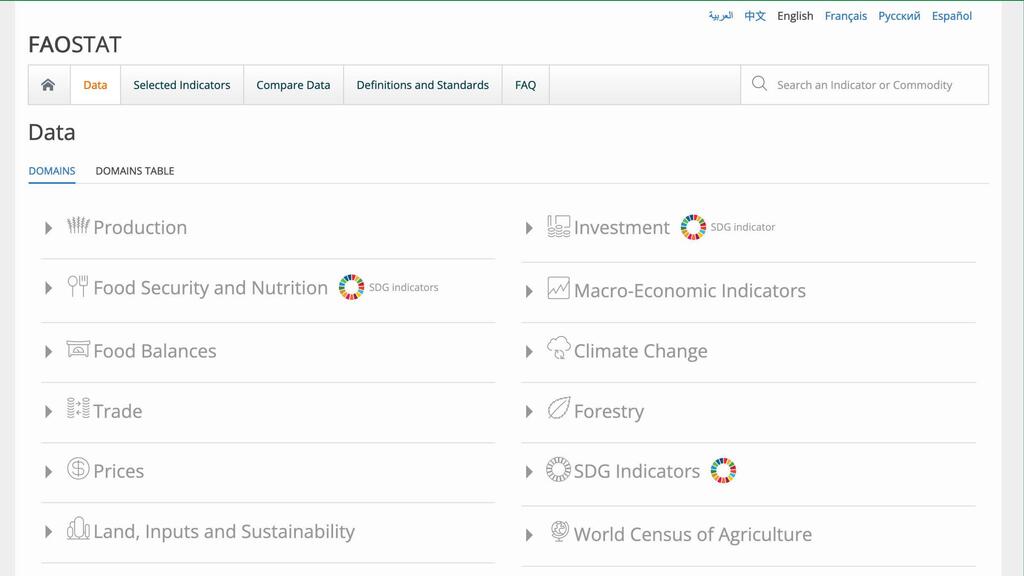Click the leaf icon beside Forestry
This screenshot has width=1024, height=576.
pyautogui.click(x=558, y=408)
